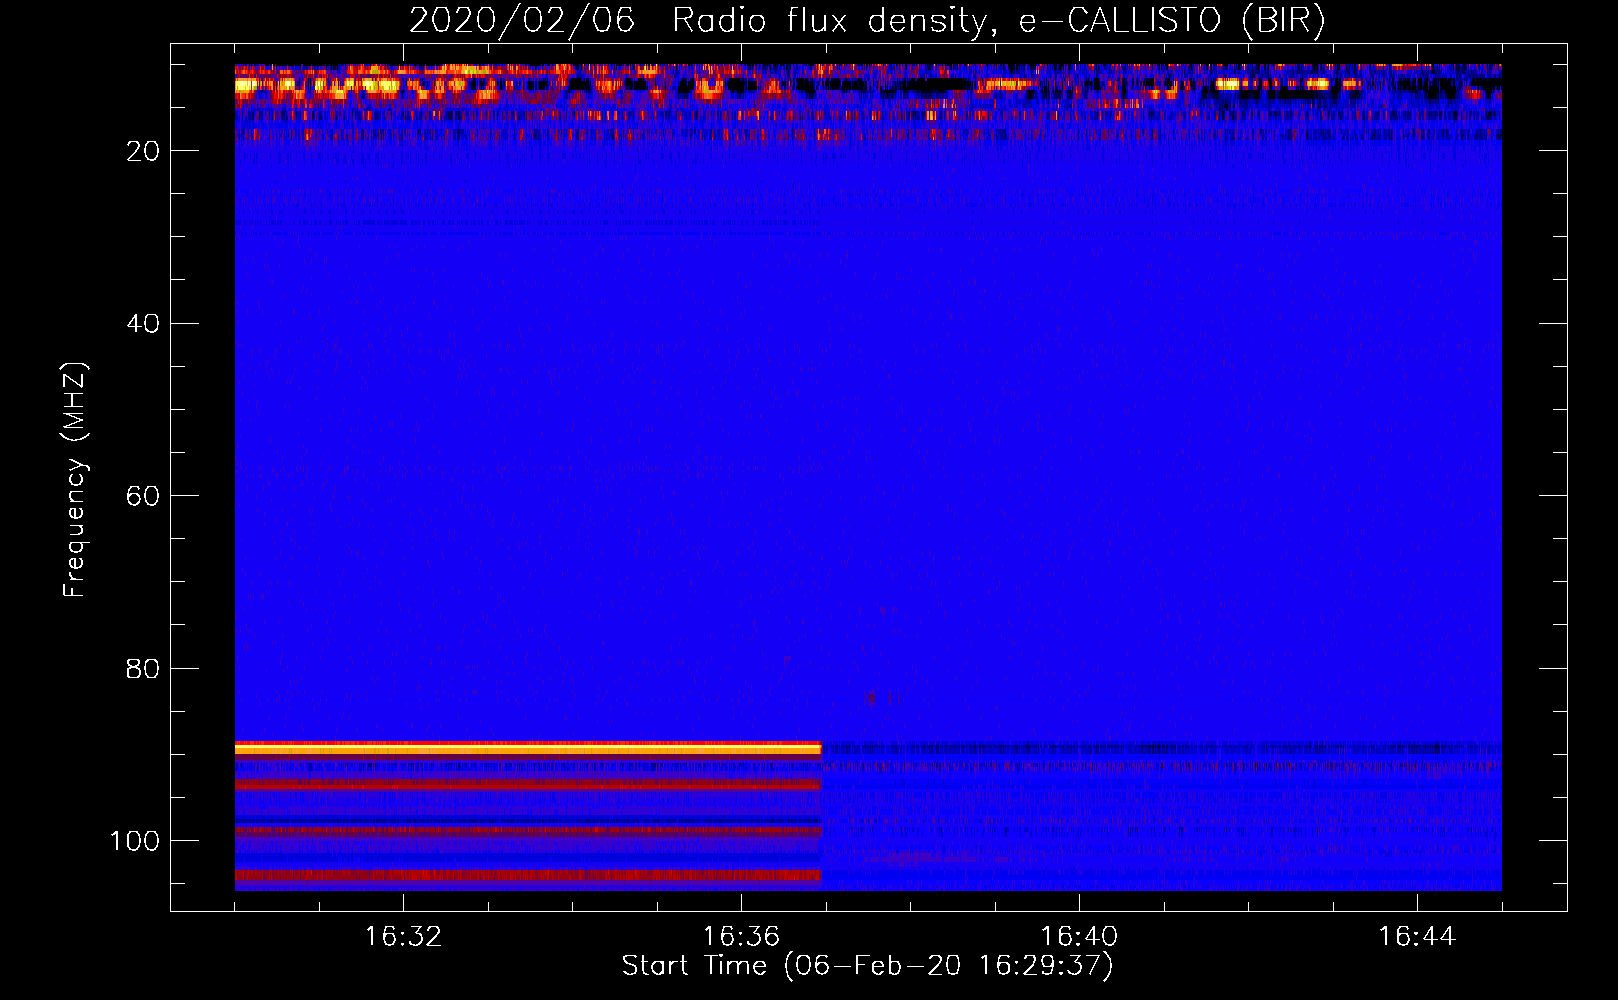This screenshot has height=1000, width=1618.
Task: Click the 100 frequency tick label
Action: (135, 841)
